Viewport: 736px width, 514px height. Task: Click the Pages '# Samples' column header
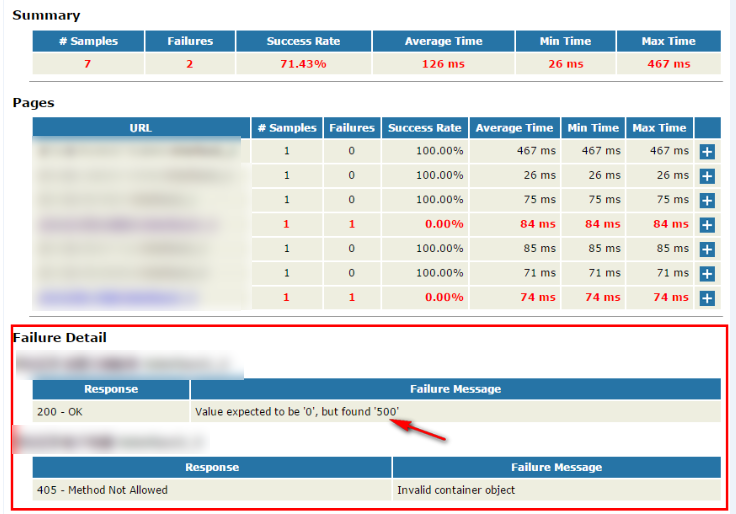pos(287,128)
